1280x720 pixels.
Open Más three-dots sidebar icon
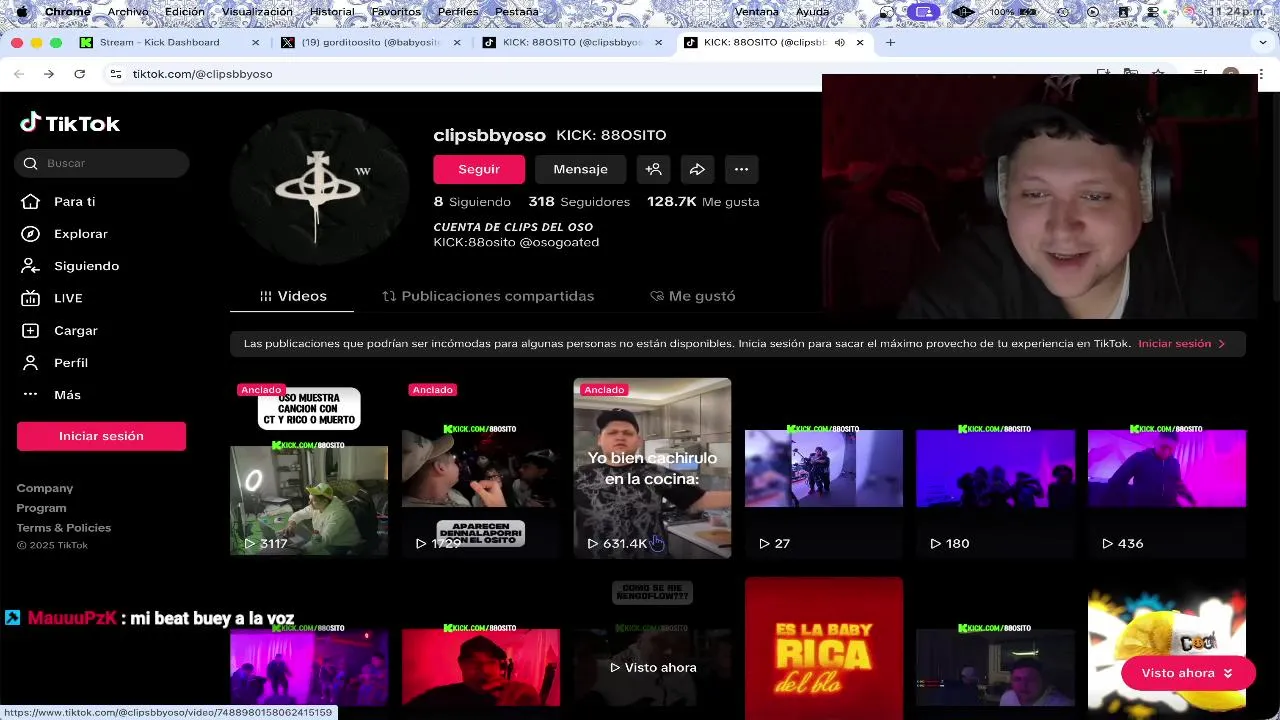coord(31,394)
